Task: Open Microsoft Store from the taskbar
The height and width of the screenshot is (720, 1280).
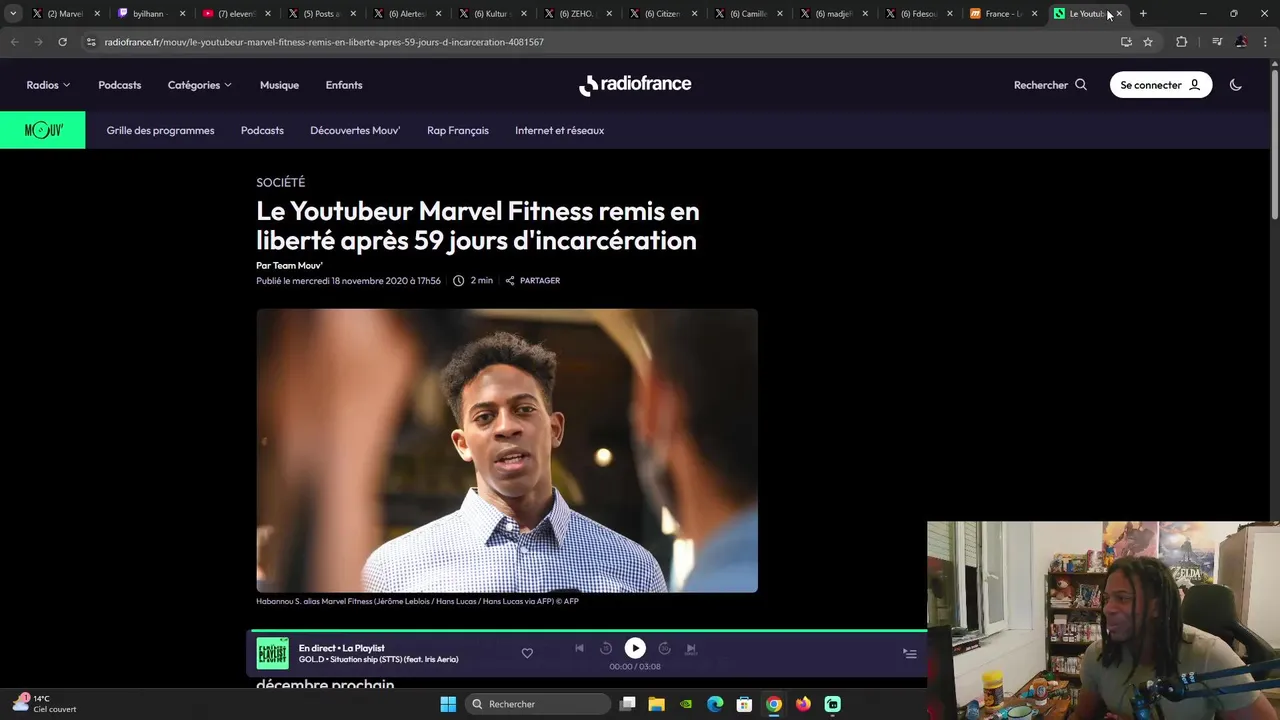Action: (x=745, y=704)
